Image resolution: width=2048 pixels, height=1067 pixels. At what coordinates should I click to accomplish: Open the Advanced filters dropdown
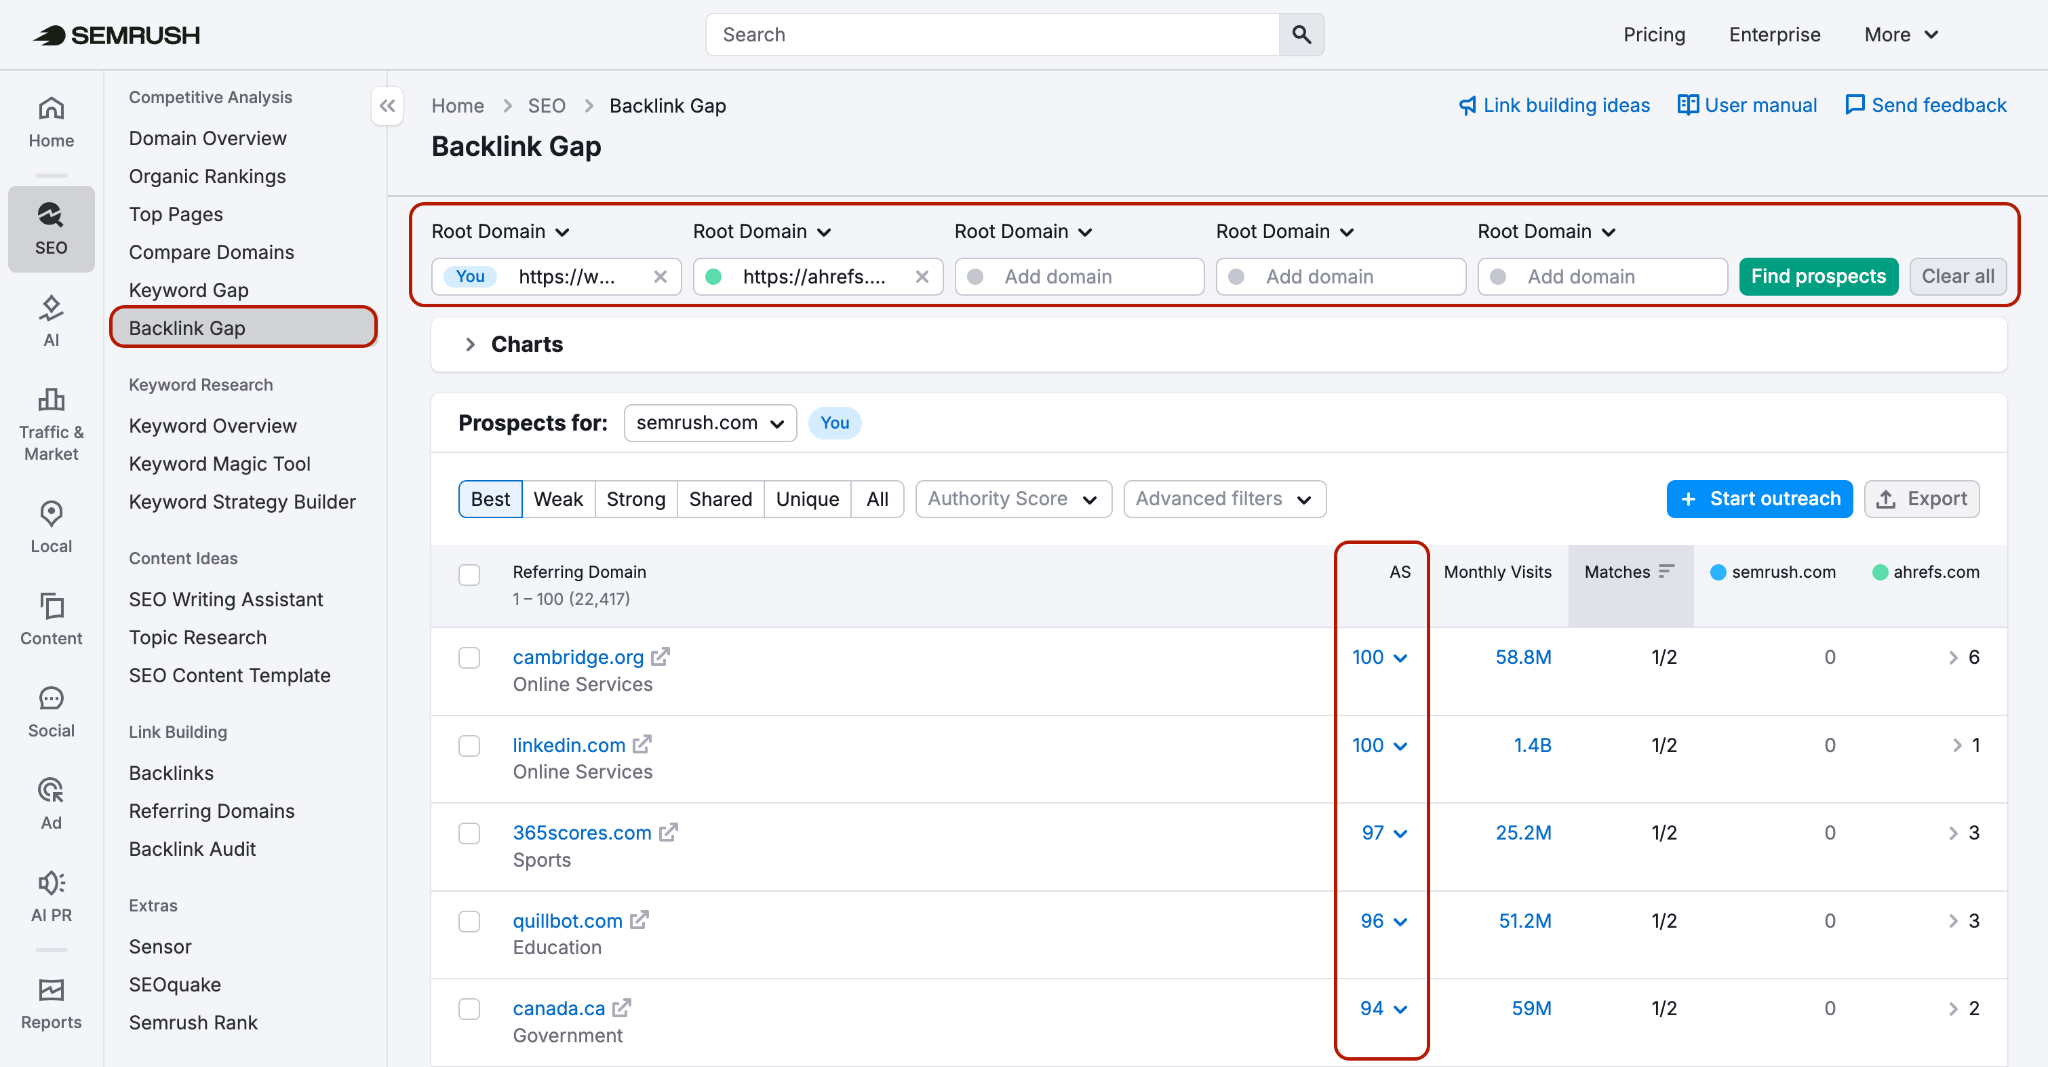(1224, 499)
